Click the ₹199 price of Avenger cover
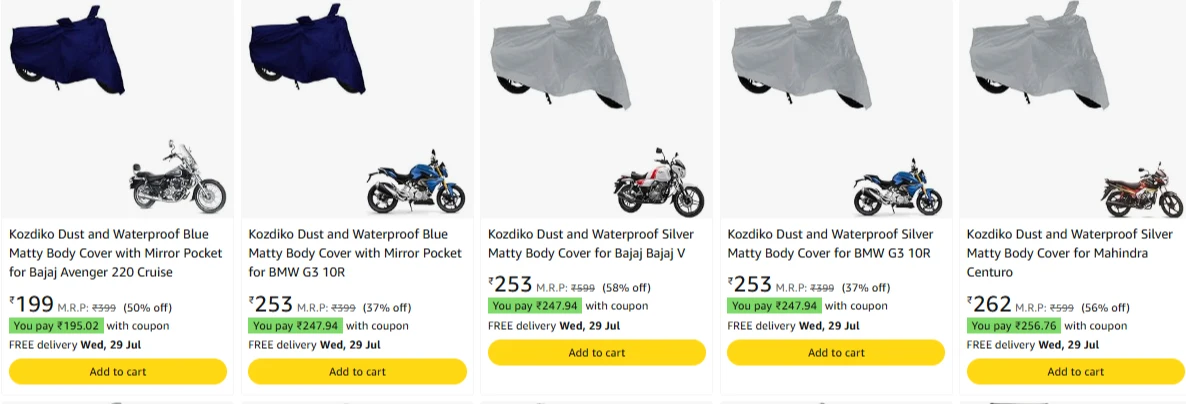The image size is (1186, 405). [32, 304]
